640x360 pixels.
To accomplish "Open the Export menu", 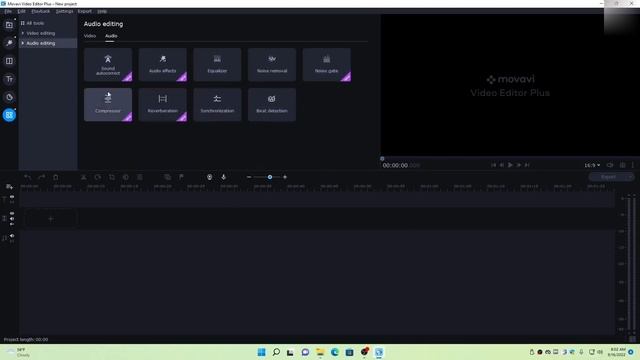I will point(85,11).
